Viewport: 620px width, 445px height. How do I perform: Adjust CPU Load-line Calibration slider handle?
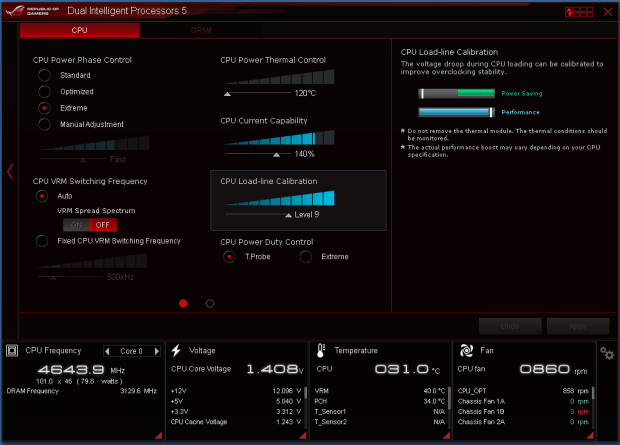tap(289, 215)
